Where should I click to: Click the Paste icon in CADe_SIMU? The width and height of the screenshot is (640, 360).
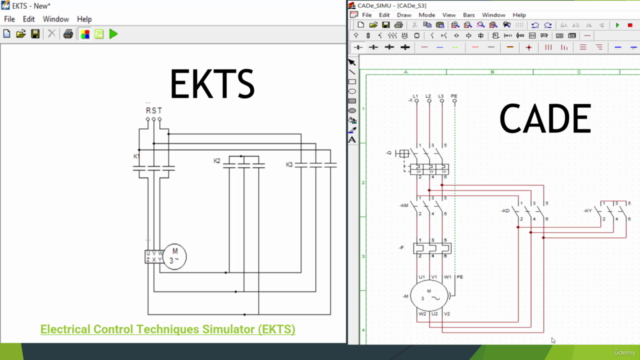(440, 25)
